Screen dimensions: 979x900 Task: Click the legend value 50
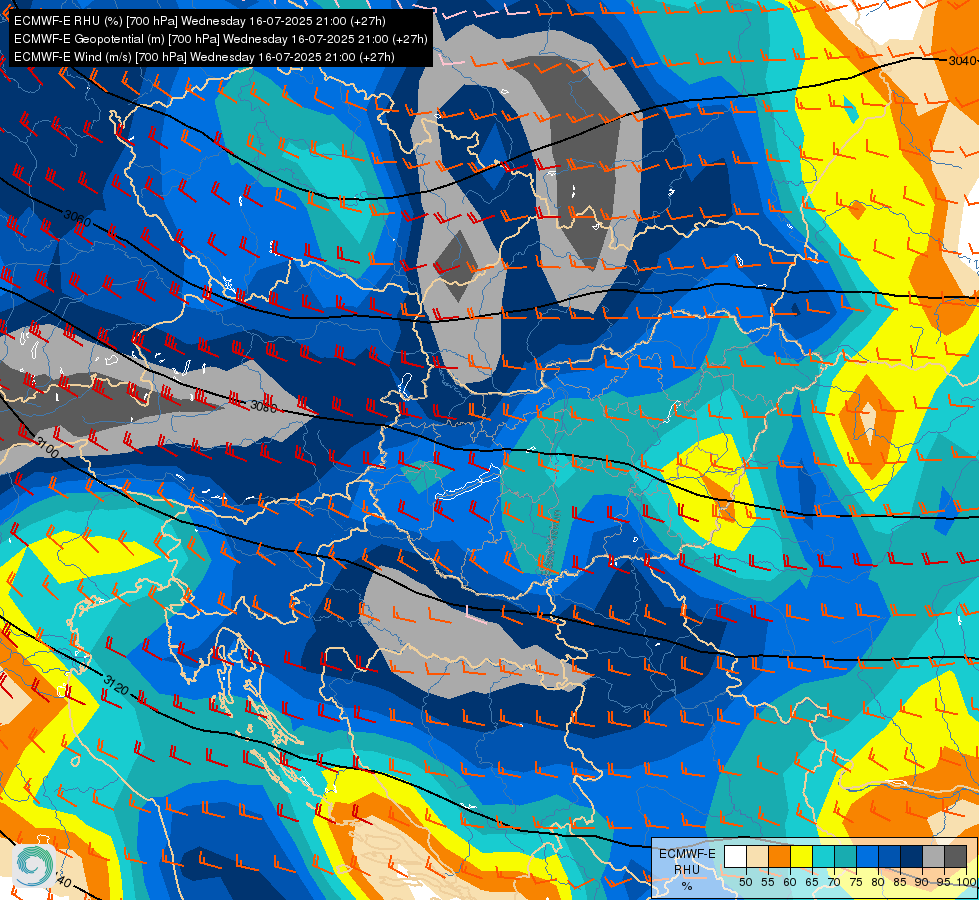tap(745, 882)
